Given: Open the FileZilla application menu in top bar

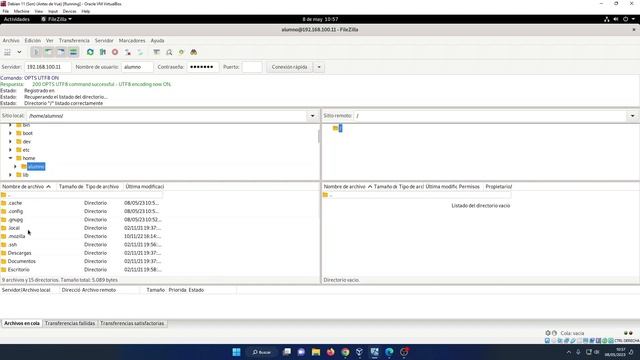Looking at the screenshot, I should coord(56,19).
